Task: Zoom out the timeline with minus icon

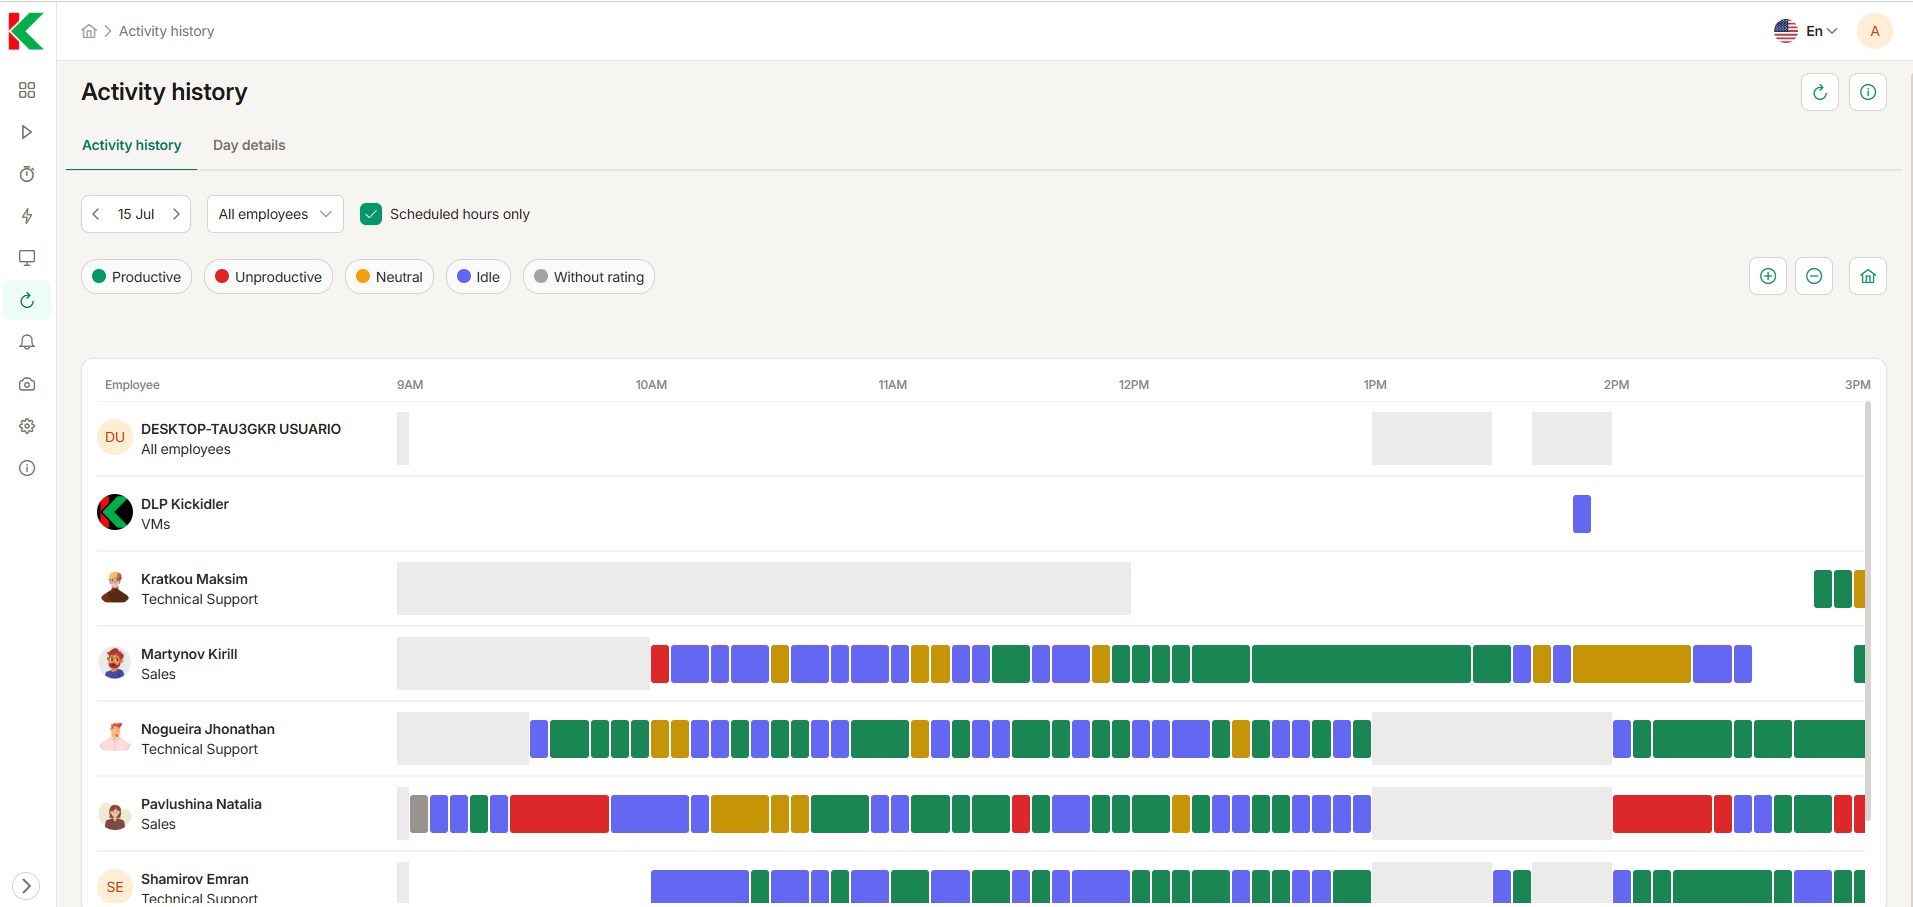Action: point(1814,276)
